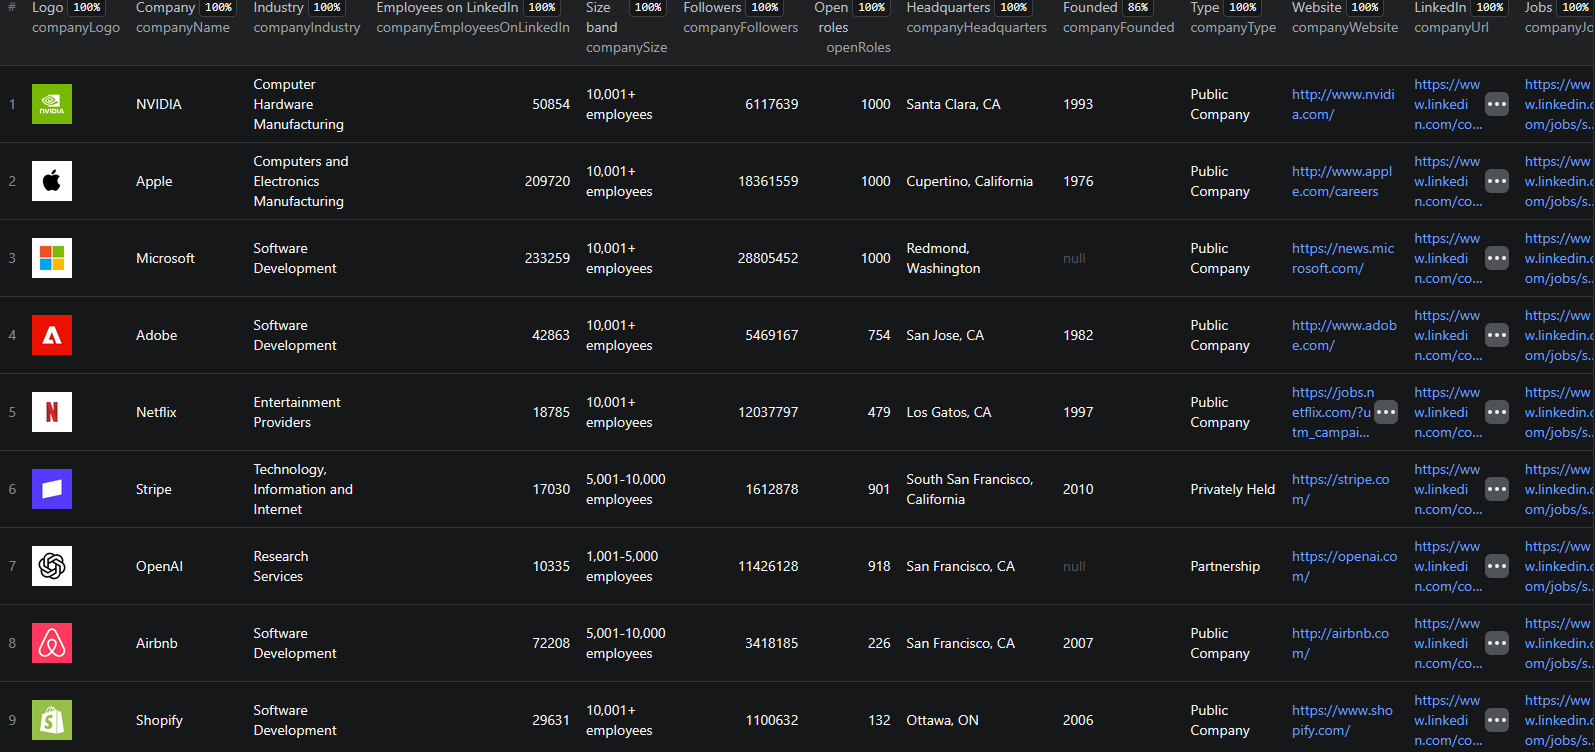
Task: Click the Stripe company name cell
Action: (154, 489)
